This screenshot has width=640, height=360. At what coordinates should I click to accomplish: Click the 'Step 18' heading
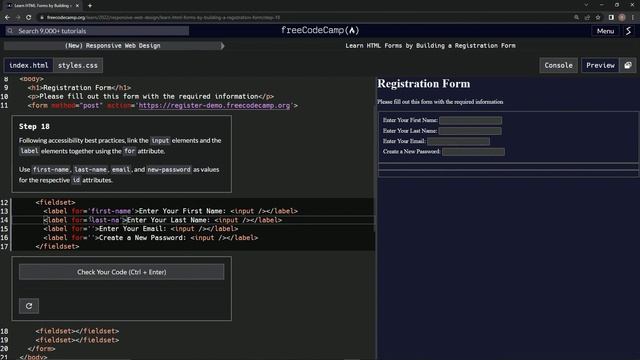tap(34, 127)
